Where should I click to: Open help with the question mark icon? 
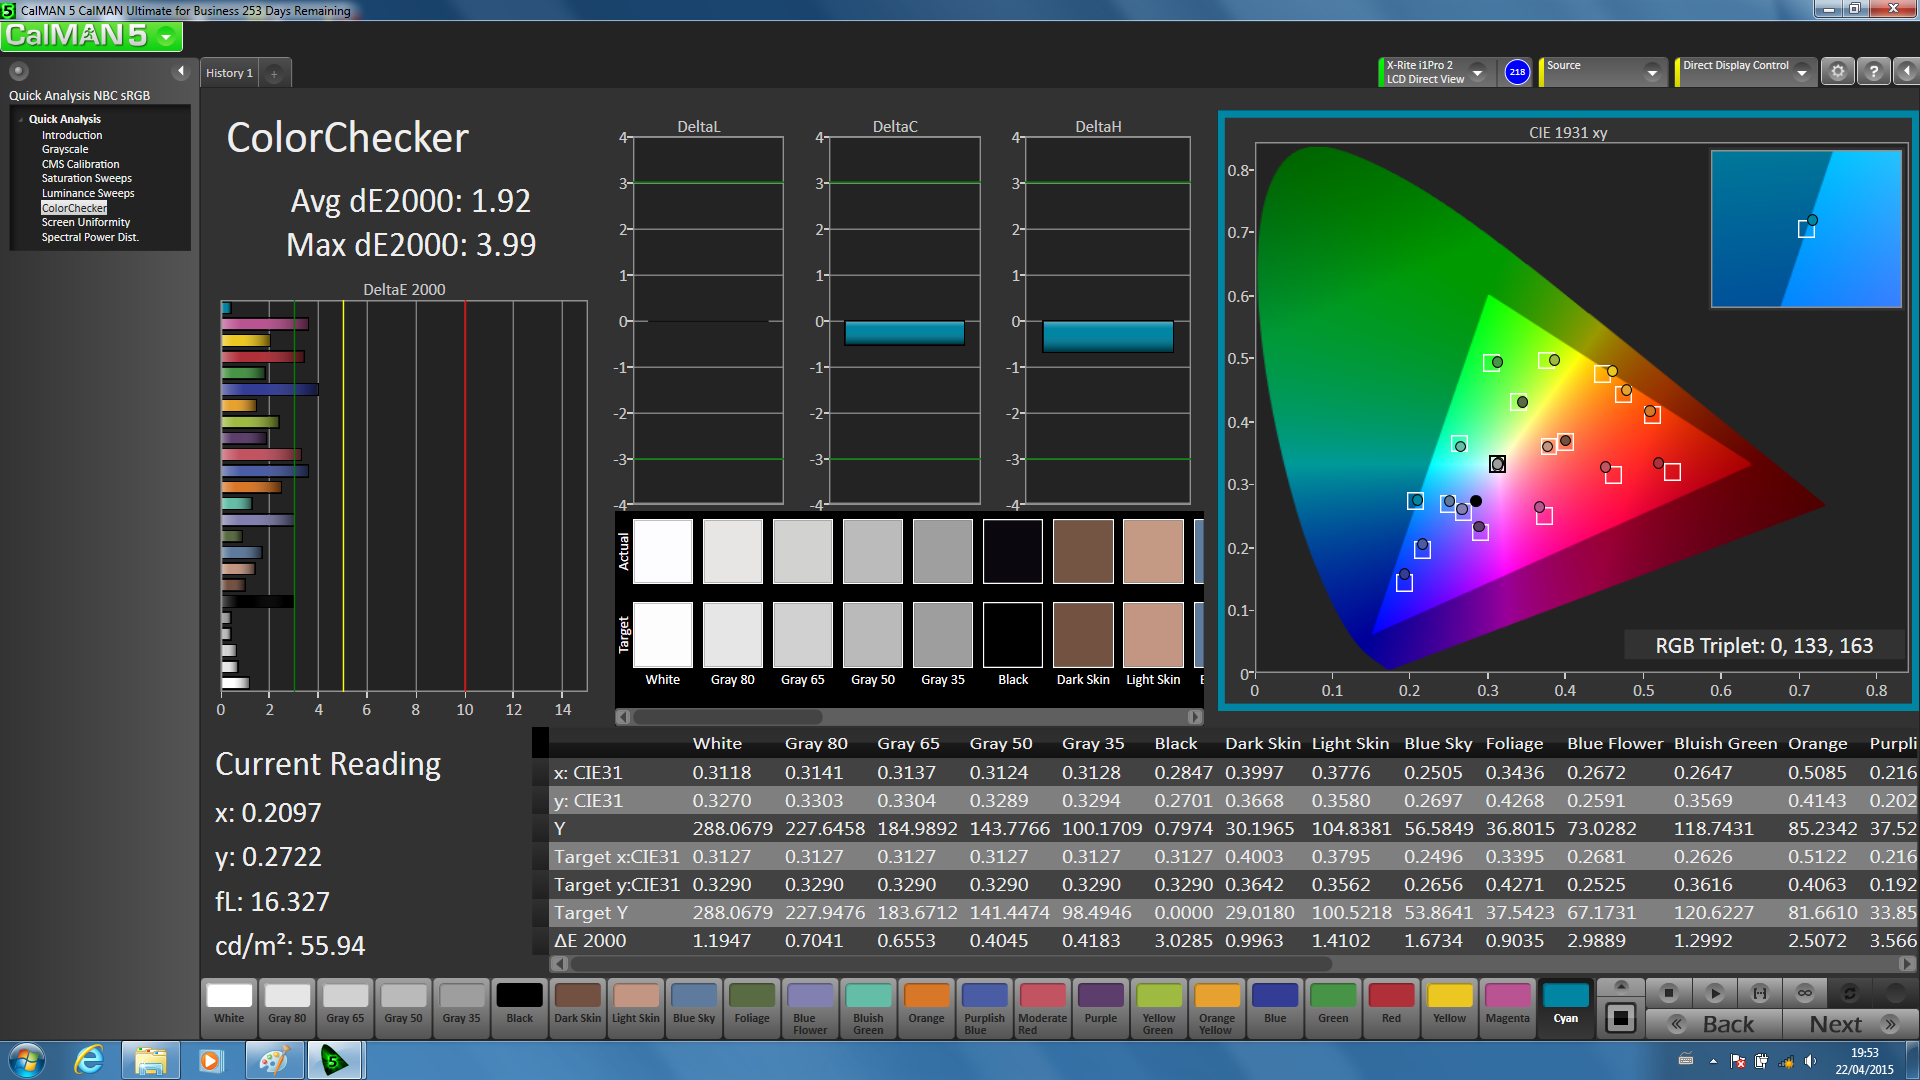pos(1874,72)
